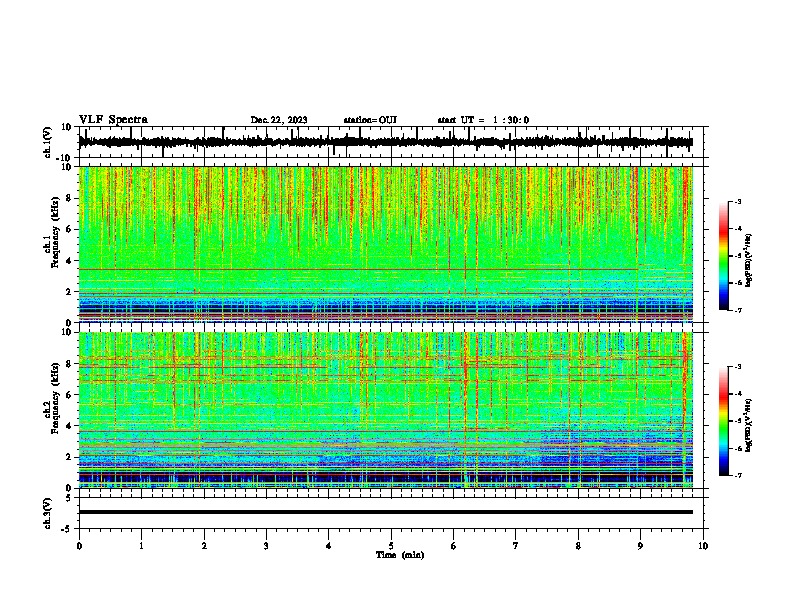This screenshot has width=792, height=612.
Task: Click time axis tick label '2'
Action: tap(204, 546)
